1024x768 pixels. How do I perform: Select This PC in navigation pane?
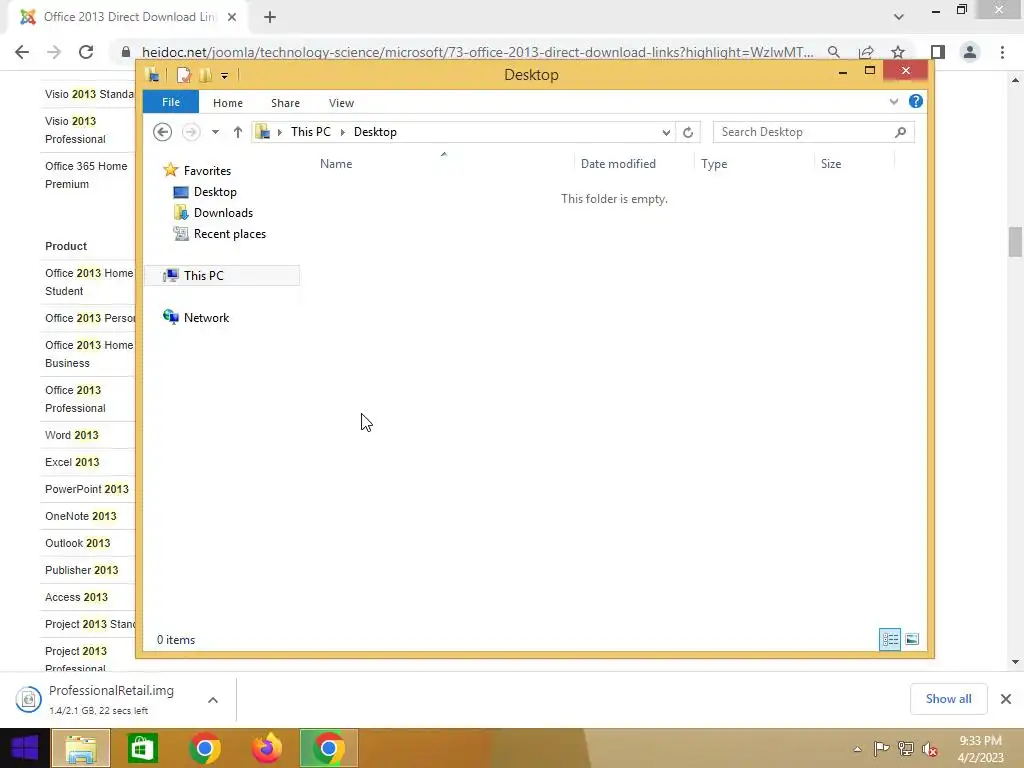pos(203,276)
